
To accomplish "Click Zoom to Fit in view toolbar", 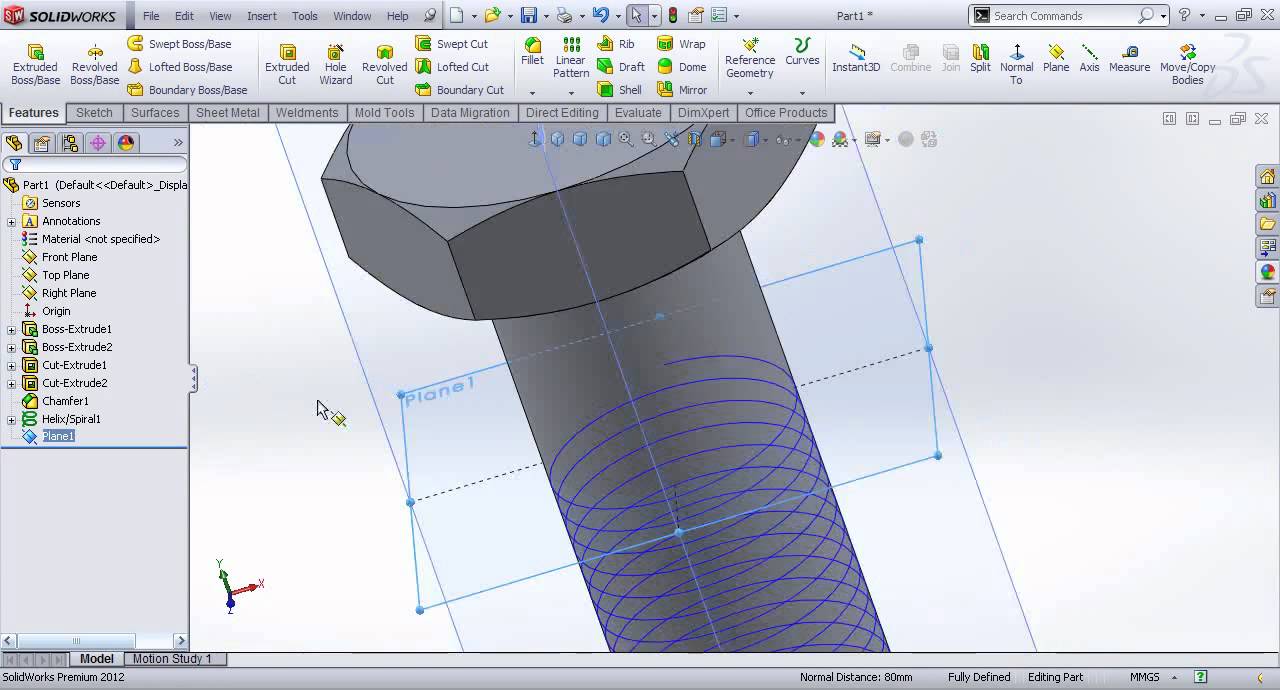I will click(x=626, y=139).
